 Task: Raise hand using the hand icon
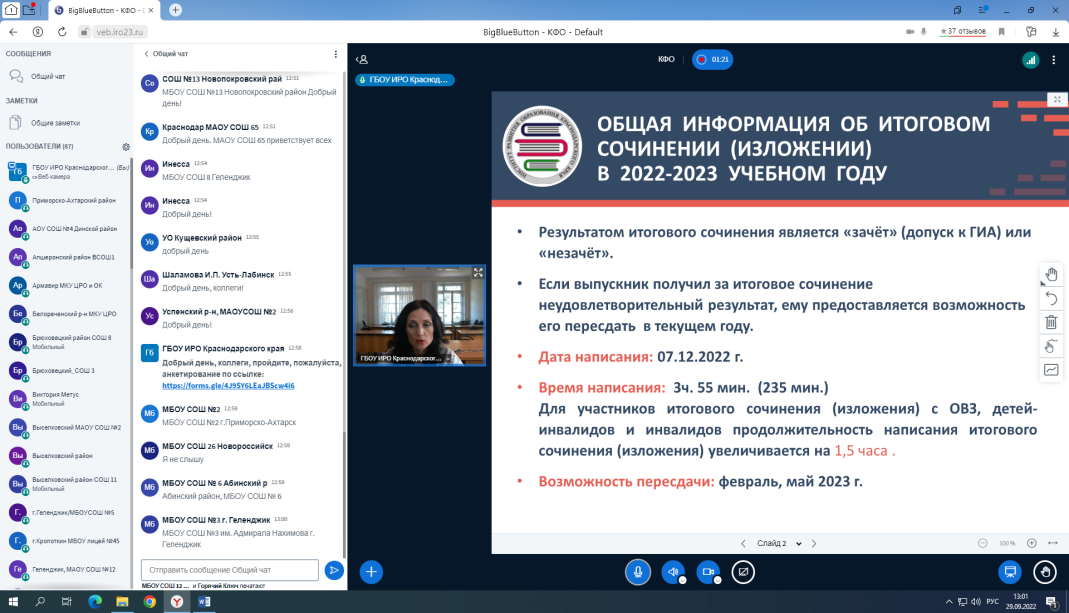click(x=1045, y=571)
